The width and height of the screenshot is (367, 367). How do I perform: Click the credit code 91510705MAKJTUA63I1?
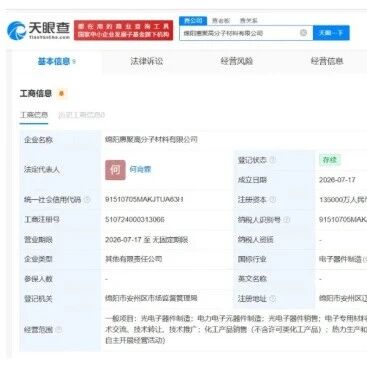coord(144,200)
